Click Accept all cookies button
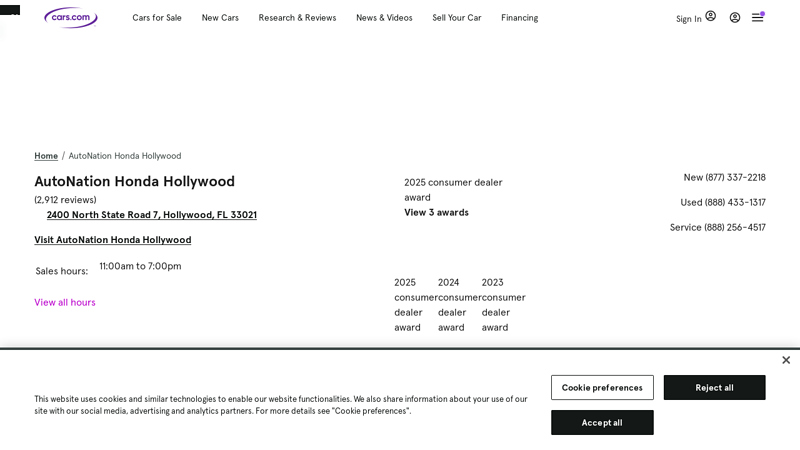Viewport: 800px width, 450px height. 602,422
